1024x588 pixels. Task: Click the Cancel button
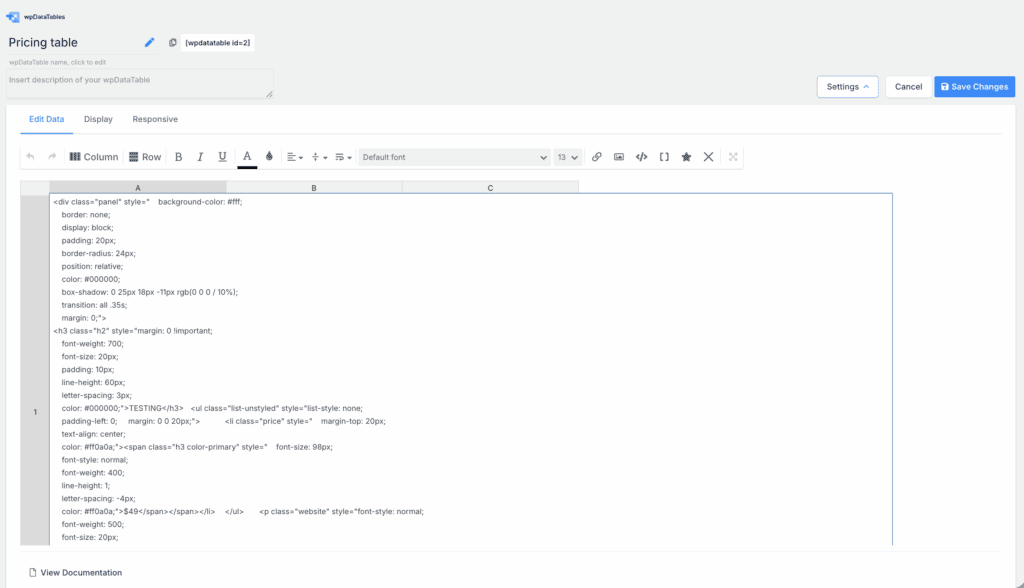tap(908, 87)
